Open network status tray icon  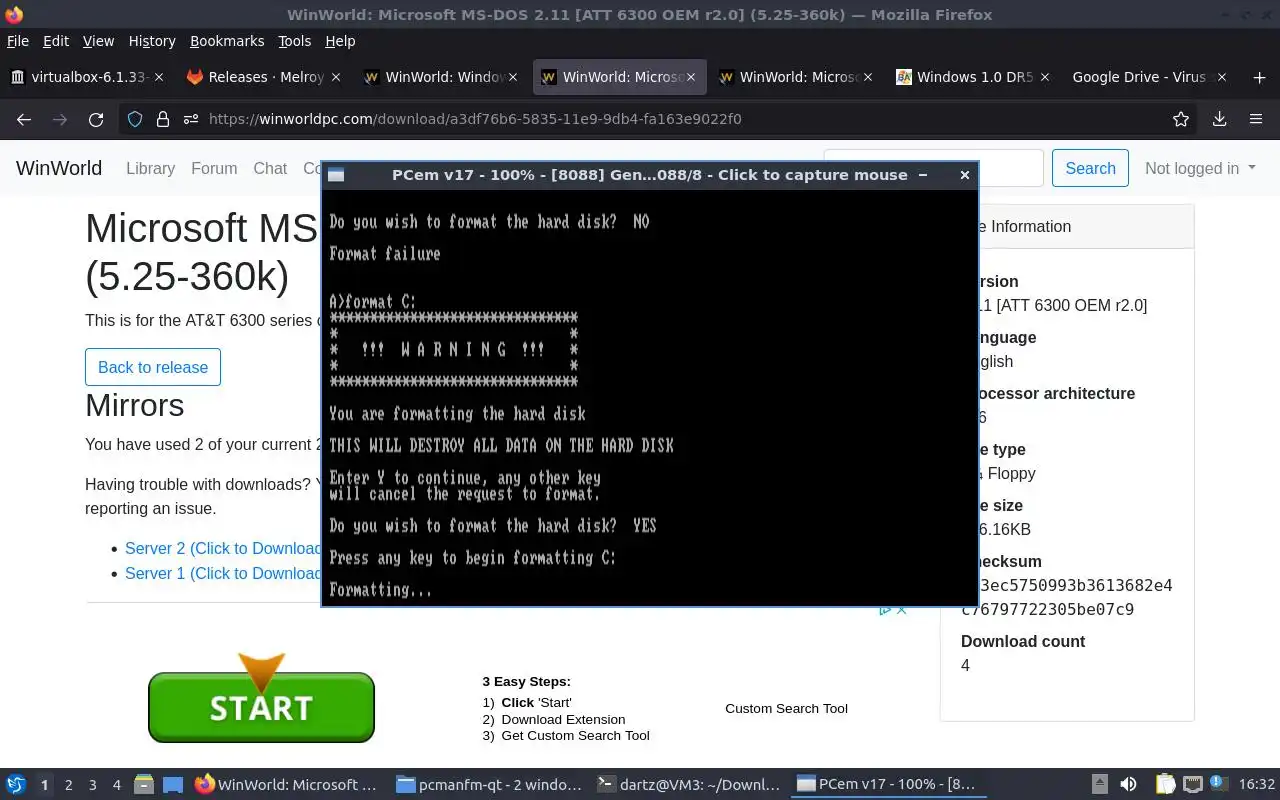click(1193, 785)
